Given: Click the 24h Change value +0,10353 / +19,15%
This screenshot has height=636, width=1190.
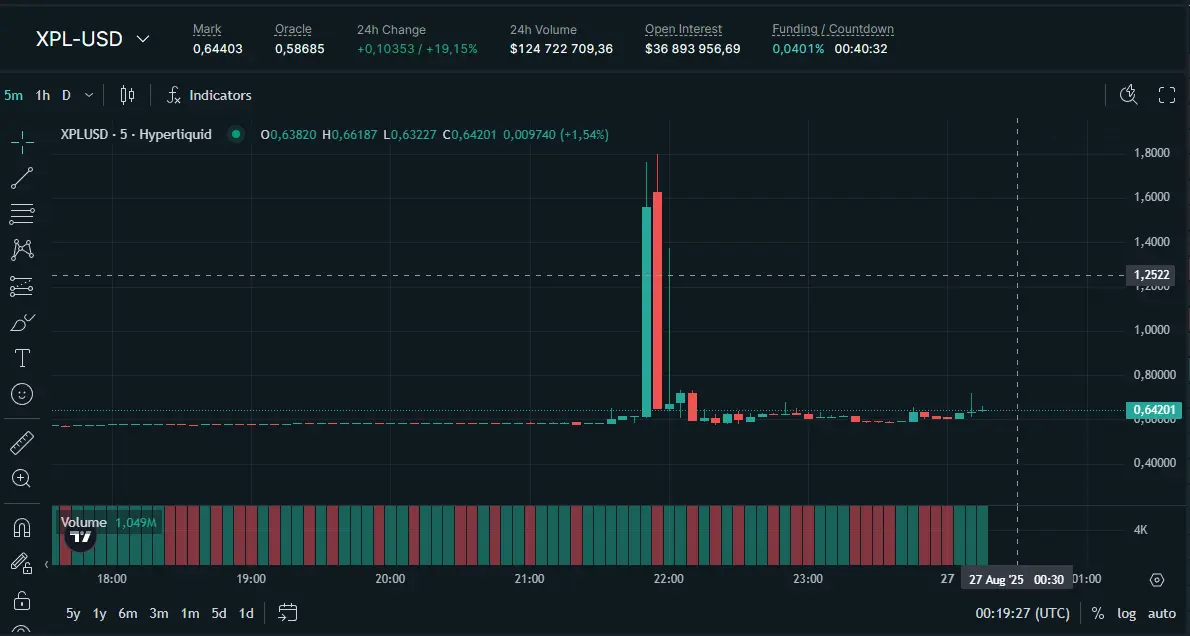Looking at the screenshot, I should pos(417,49).
